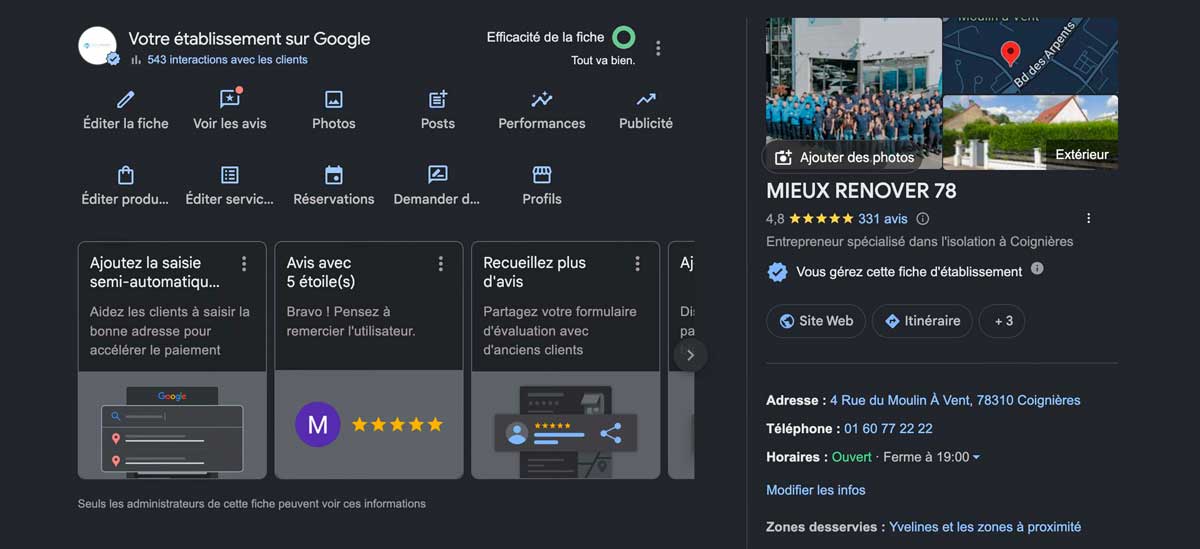Click the purple M reviewer avatar

pos(318,425)
